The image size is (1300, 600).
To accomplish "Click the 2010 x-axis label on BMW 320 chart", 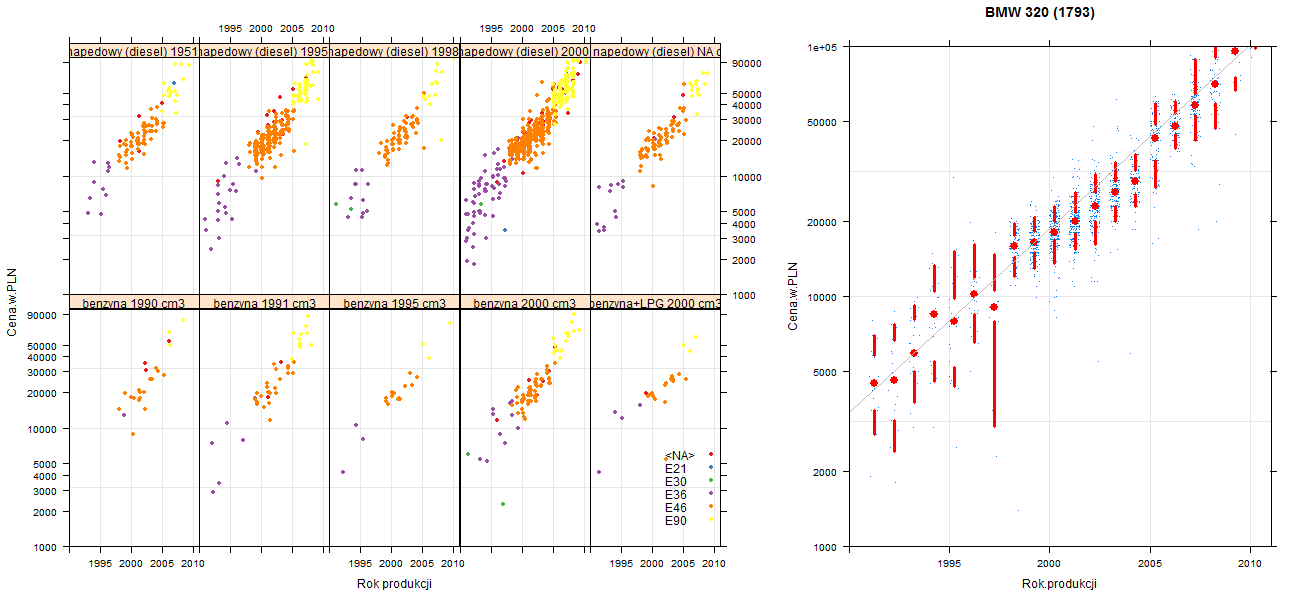I will (1250, 563).
